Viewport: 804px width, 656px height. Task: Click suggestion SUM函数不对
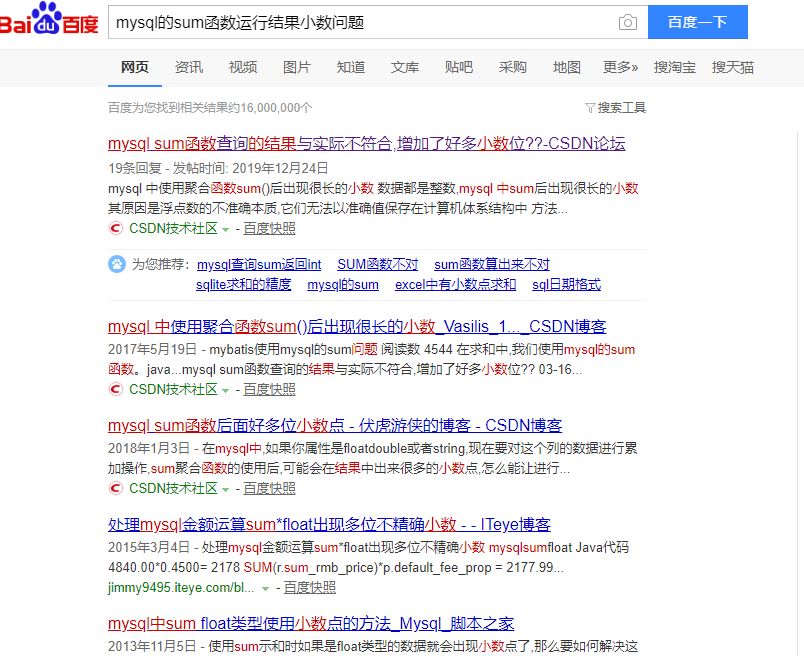tap(377, 265)
